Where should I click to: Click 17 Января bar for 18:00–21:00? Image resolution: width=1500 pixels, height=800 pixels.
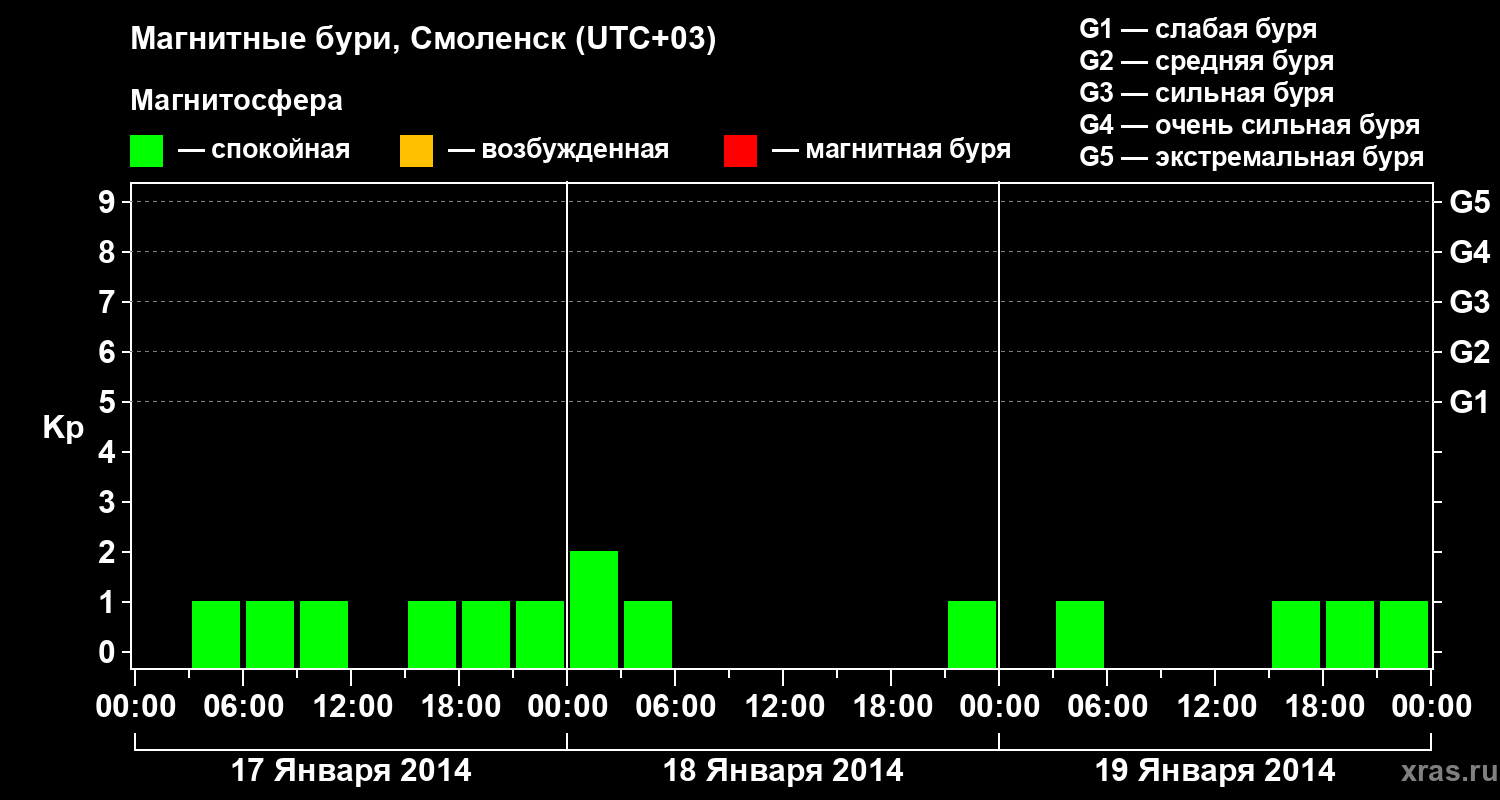pyautogui.click(x=486, y=634)
